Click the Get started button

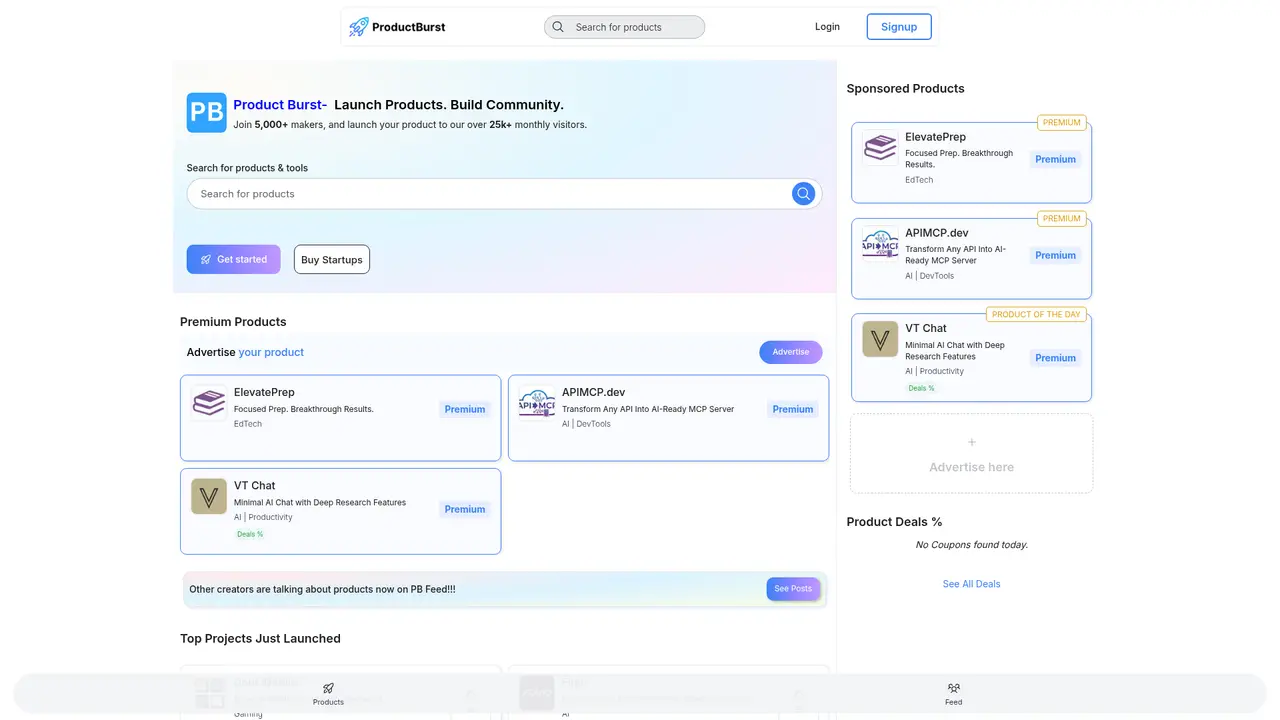[x=233, y=259]
